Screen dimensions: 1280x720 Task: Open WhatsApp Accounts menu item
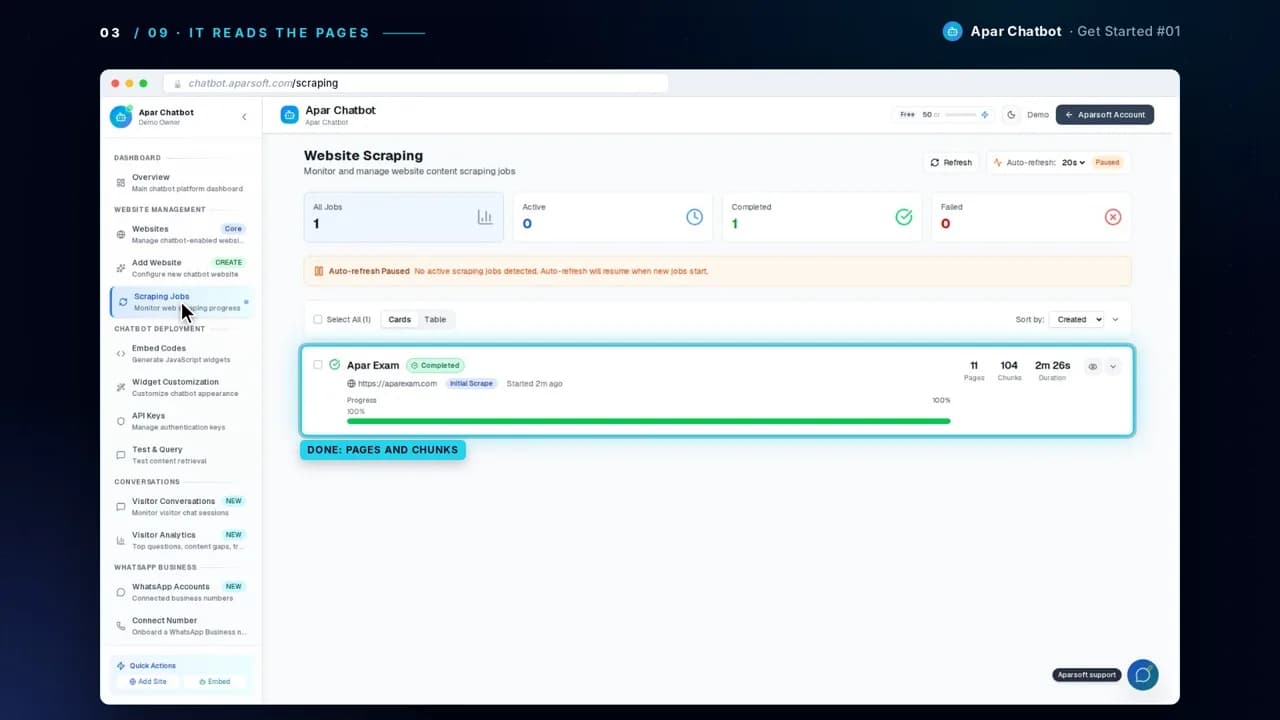[x=181, y=592]
